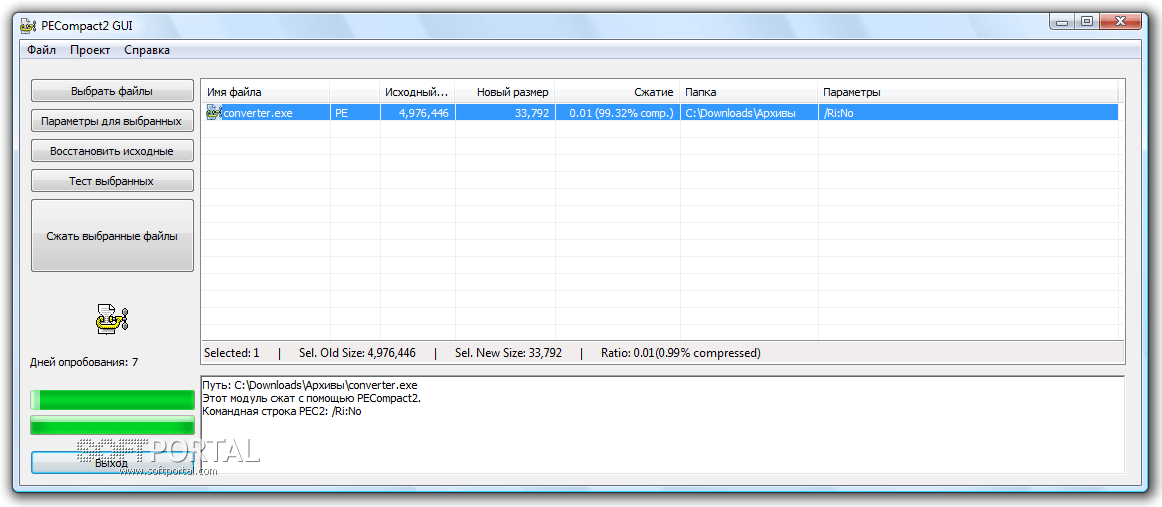Sort by Исходный size column header
The width and height of the screenshot is (1162, 507).
[418, 93]
